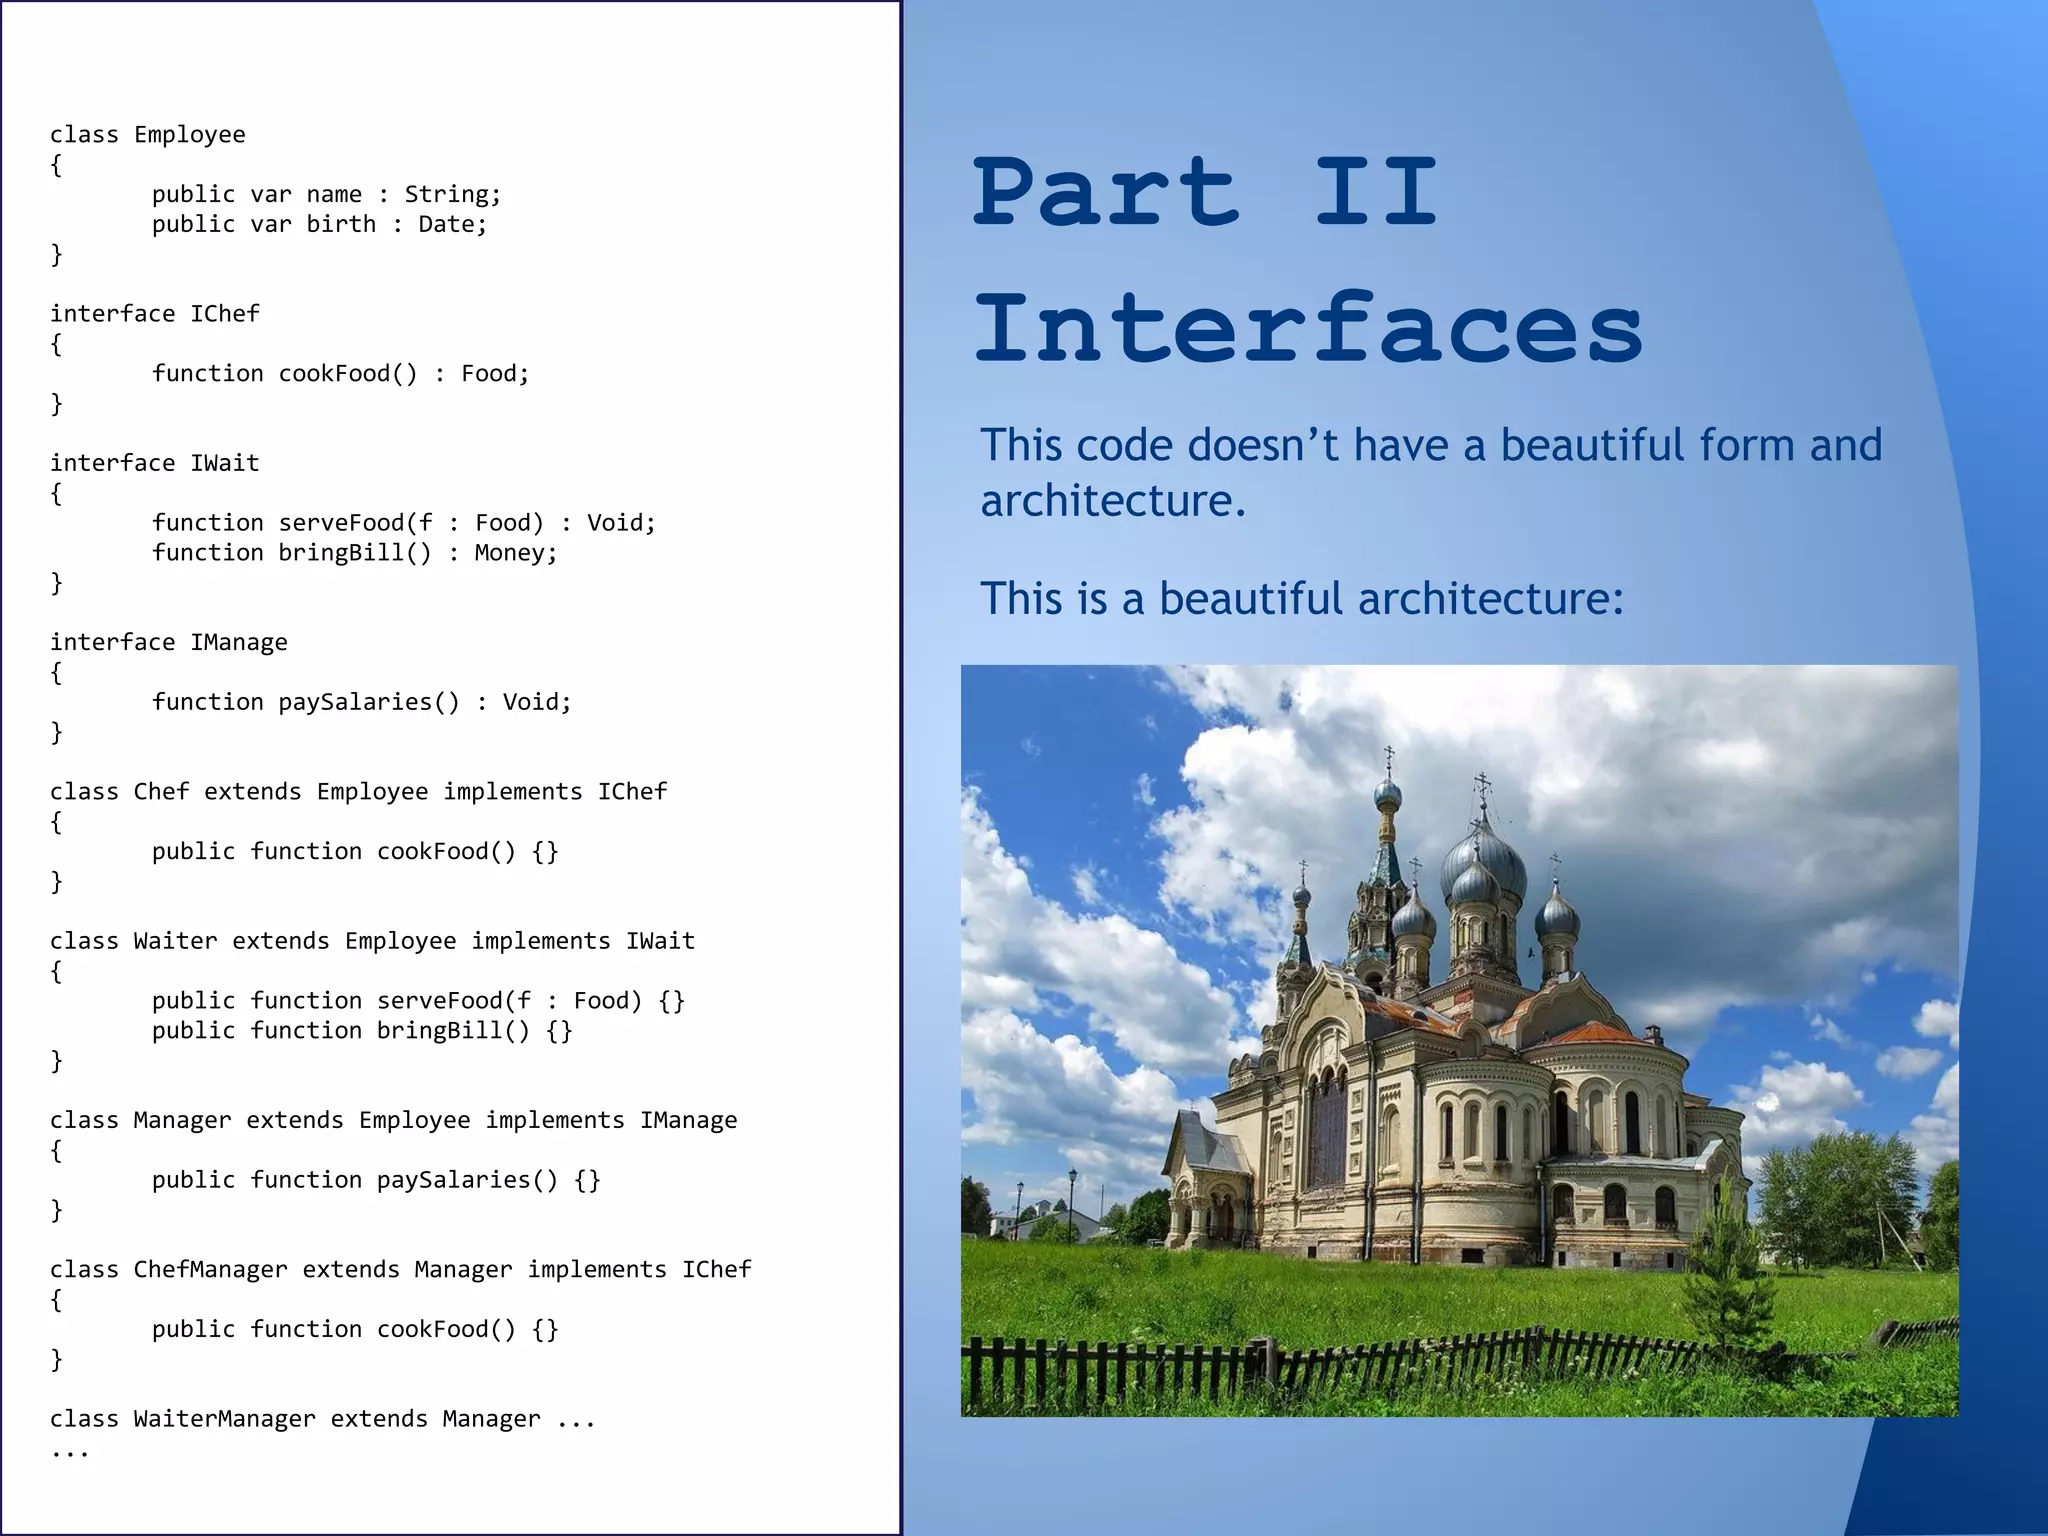
Task: Select the 'interface IWait' declaration
Action: pos(155,463)
